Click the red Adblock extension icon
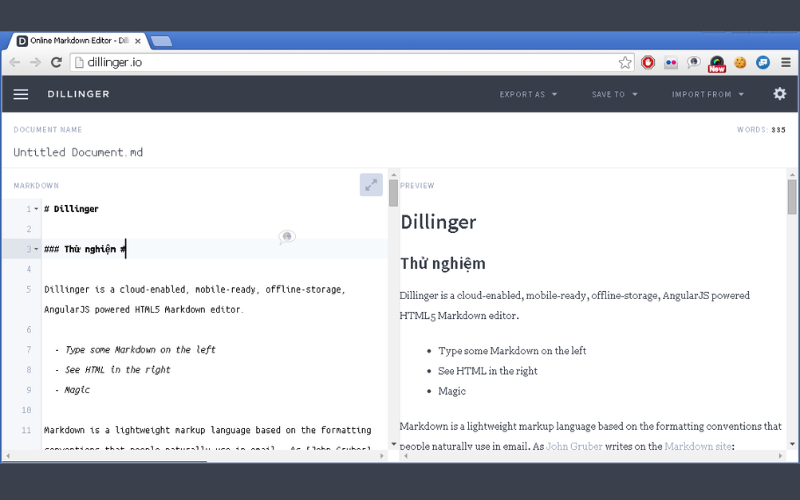Image resolution: width=800 pixels, height=500 pixels. click(x=648, y=62)
